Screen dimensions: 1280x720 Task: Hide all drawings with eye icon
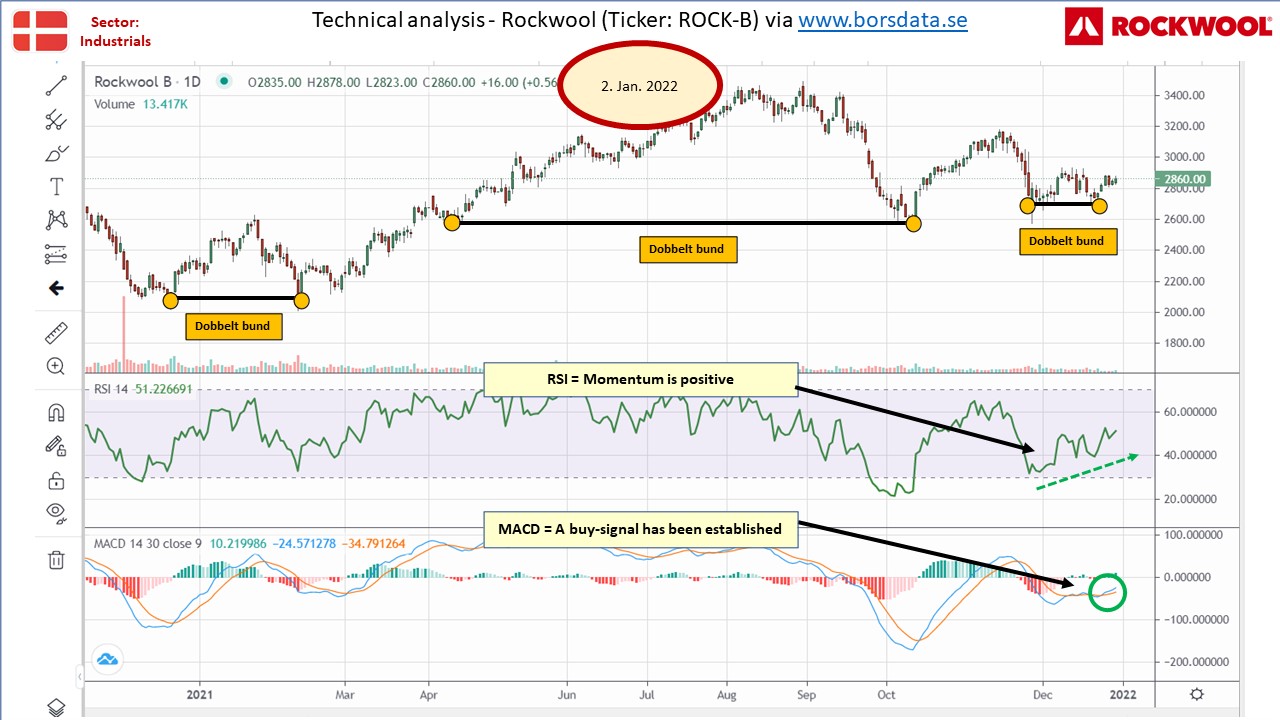pyautogui.click(x=56, y=513)
